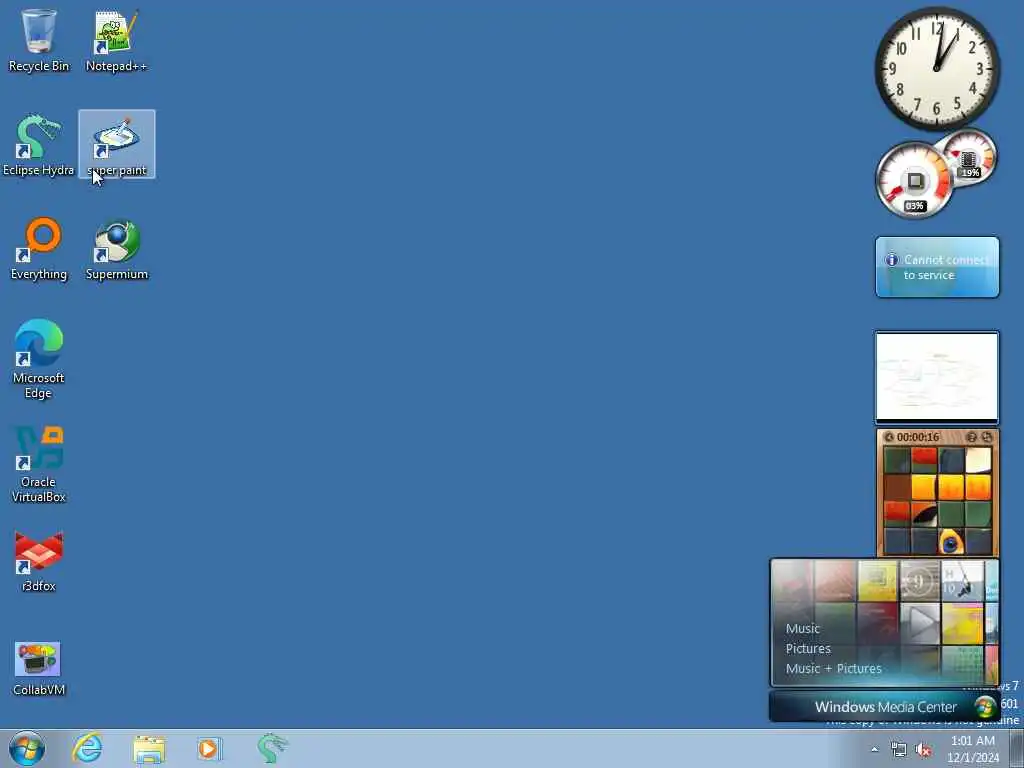Pause the picture puzzle timer
This screenshot has width=1024, height=768.
(x=889, y=437)
